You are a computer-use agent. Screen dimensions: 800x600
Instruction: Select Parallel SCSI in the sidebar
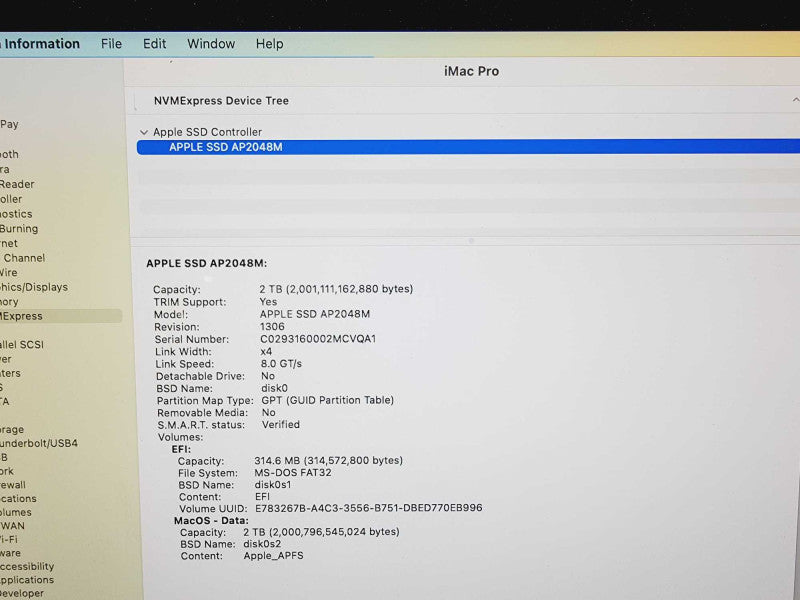point(22,344)
